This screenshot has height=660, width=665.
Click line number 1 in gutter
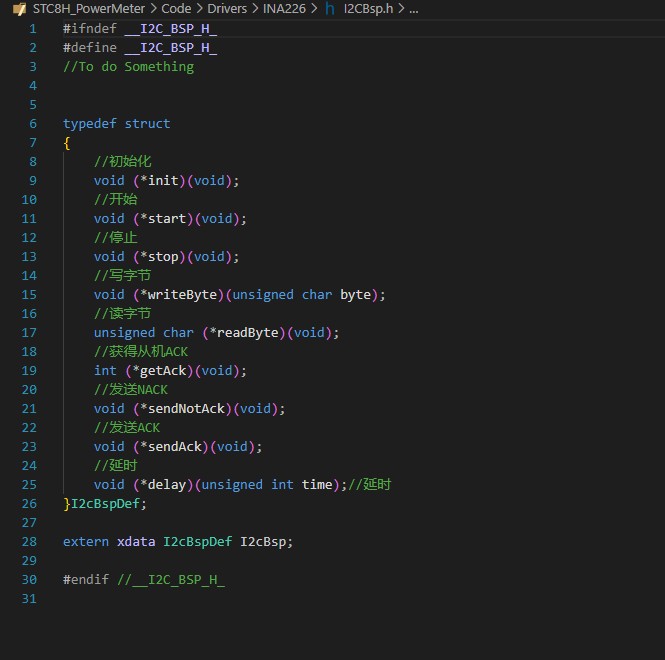[x=33, y=29]
